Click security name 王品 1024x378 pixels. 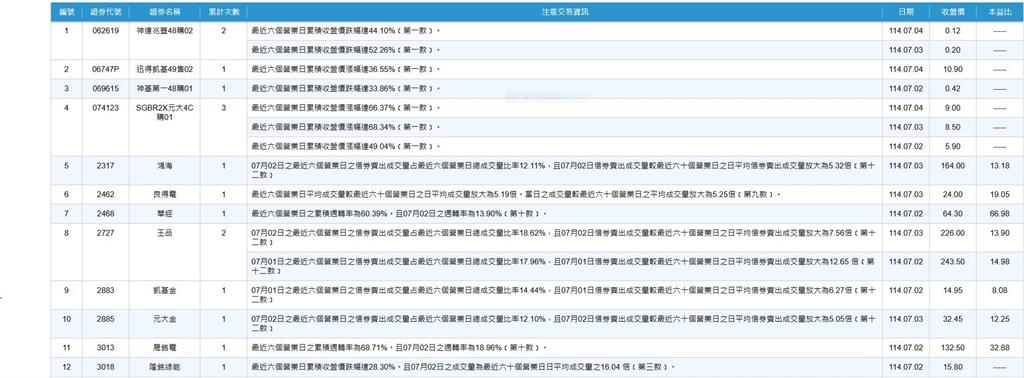point(164,233)
